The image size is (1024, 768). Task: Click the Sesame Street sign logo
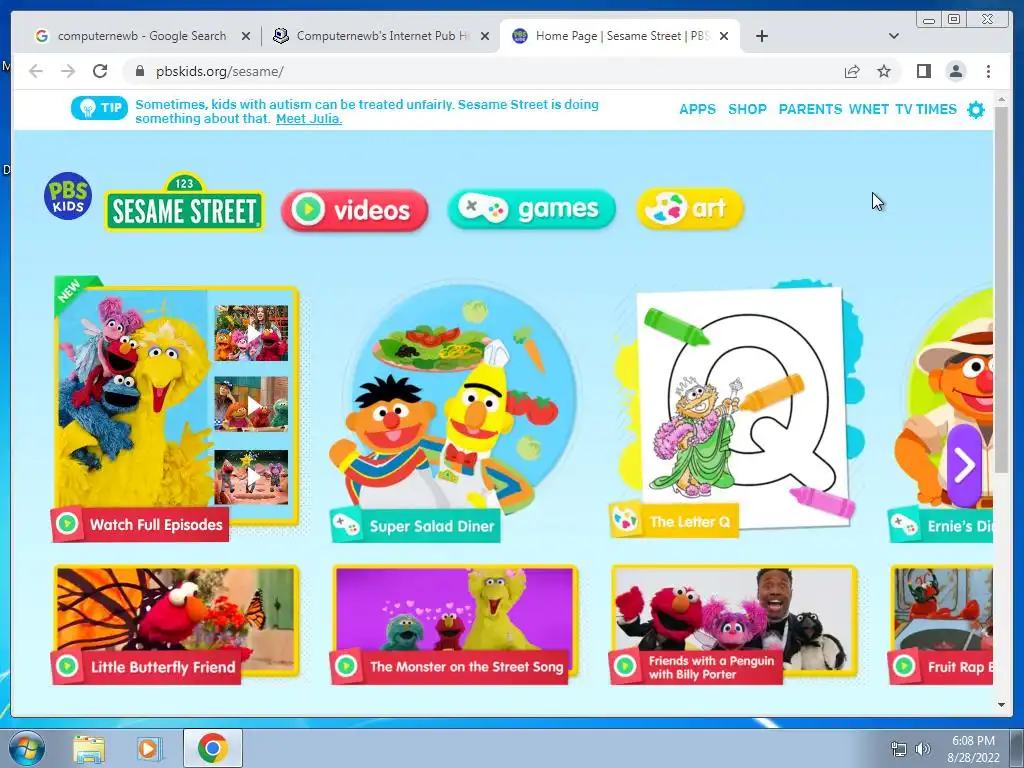(x=185, y=202)
